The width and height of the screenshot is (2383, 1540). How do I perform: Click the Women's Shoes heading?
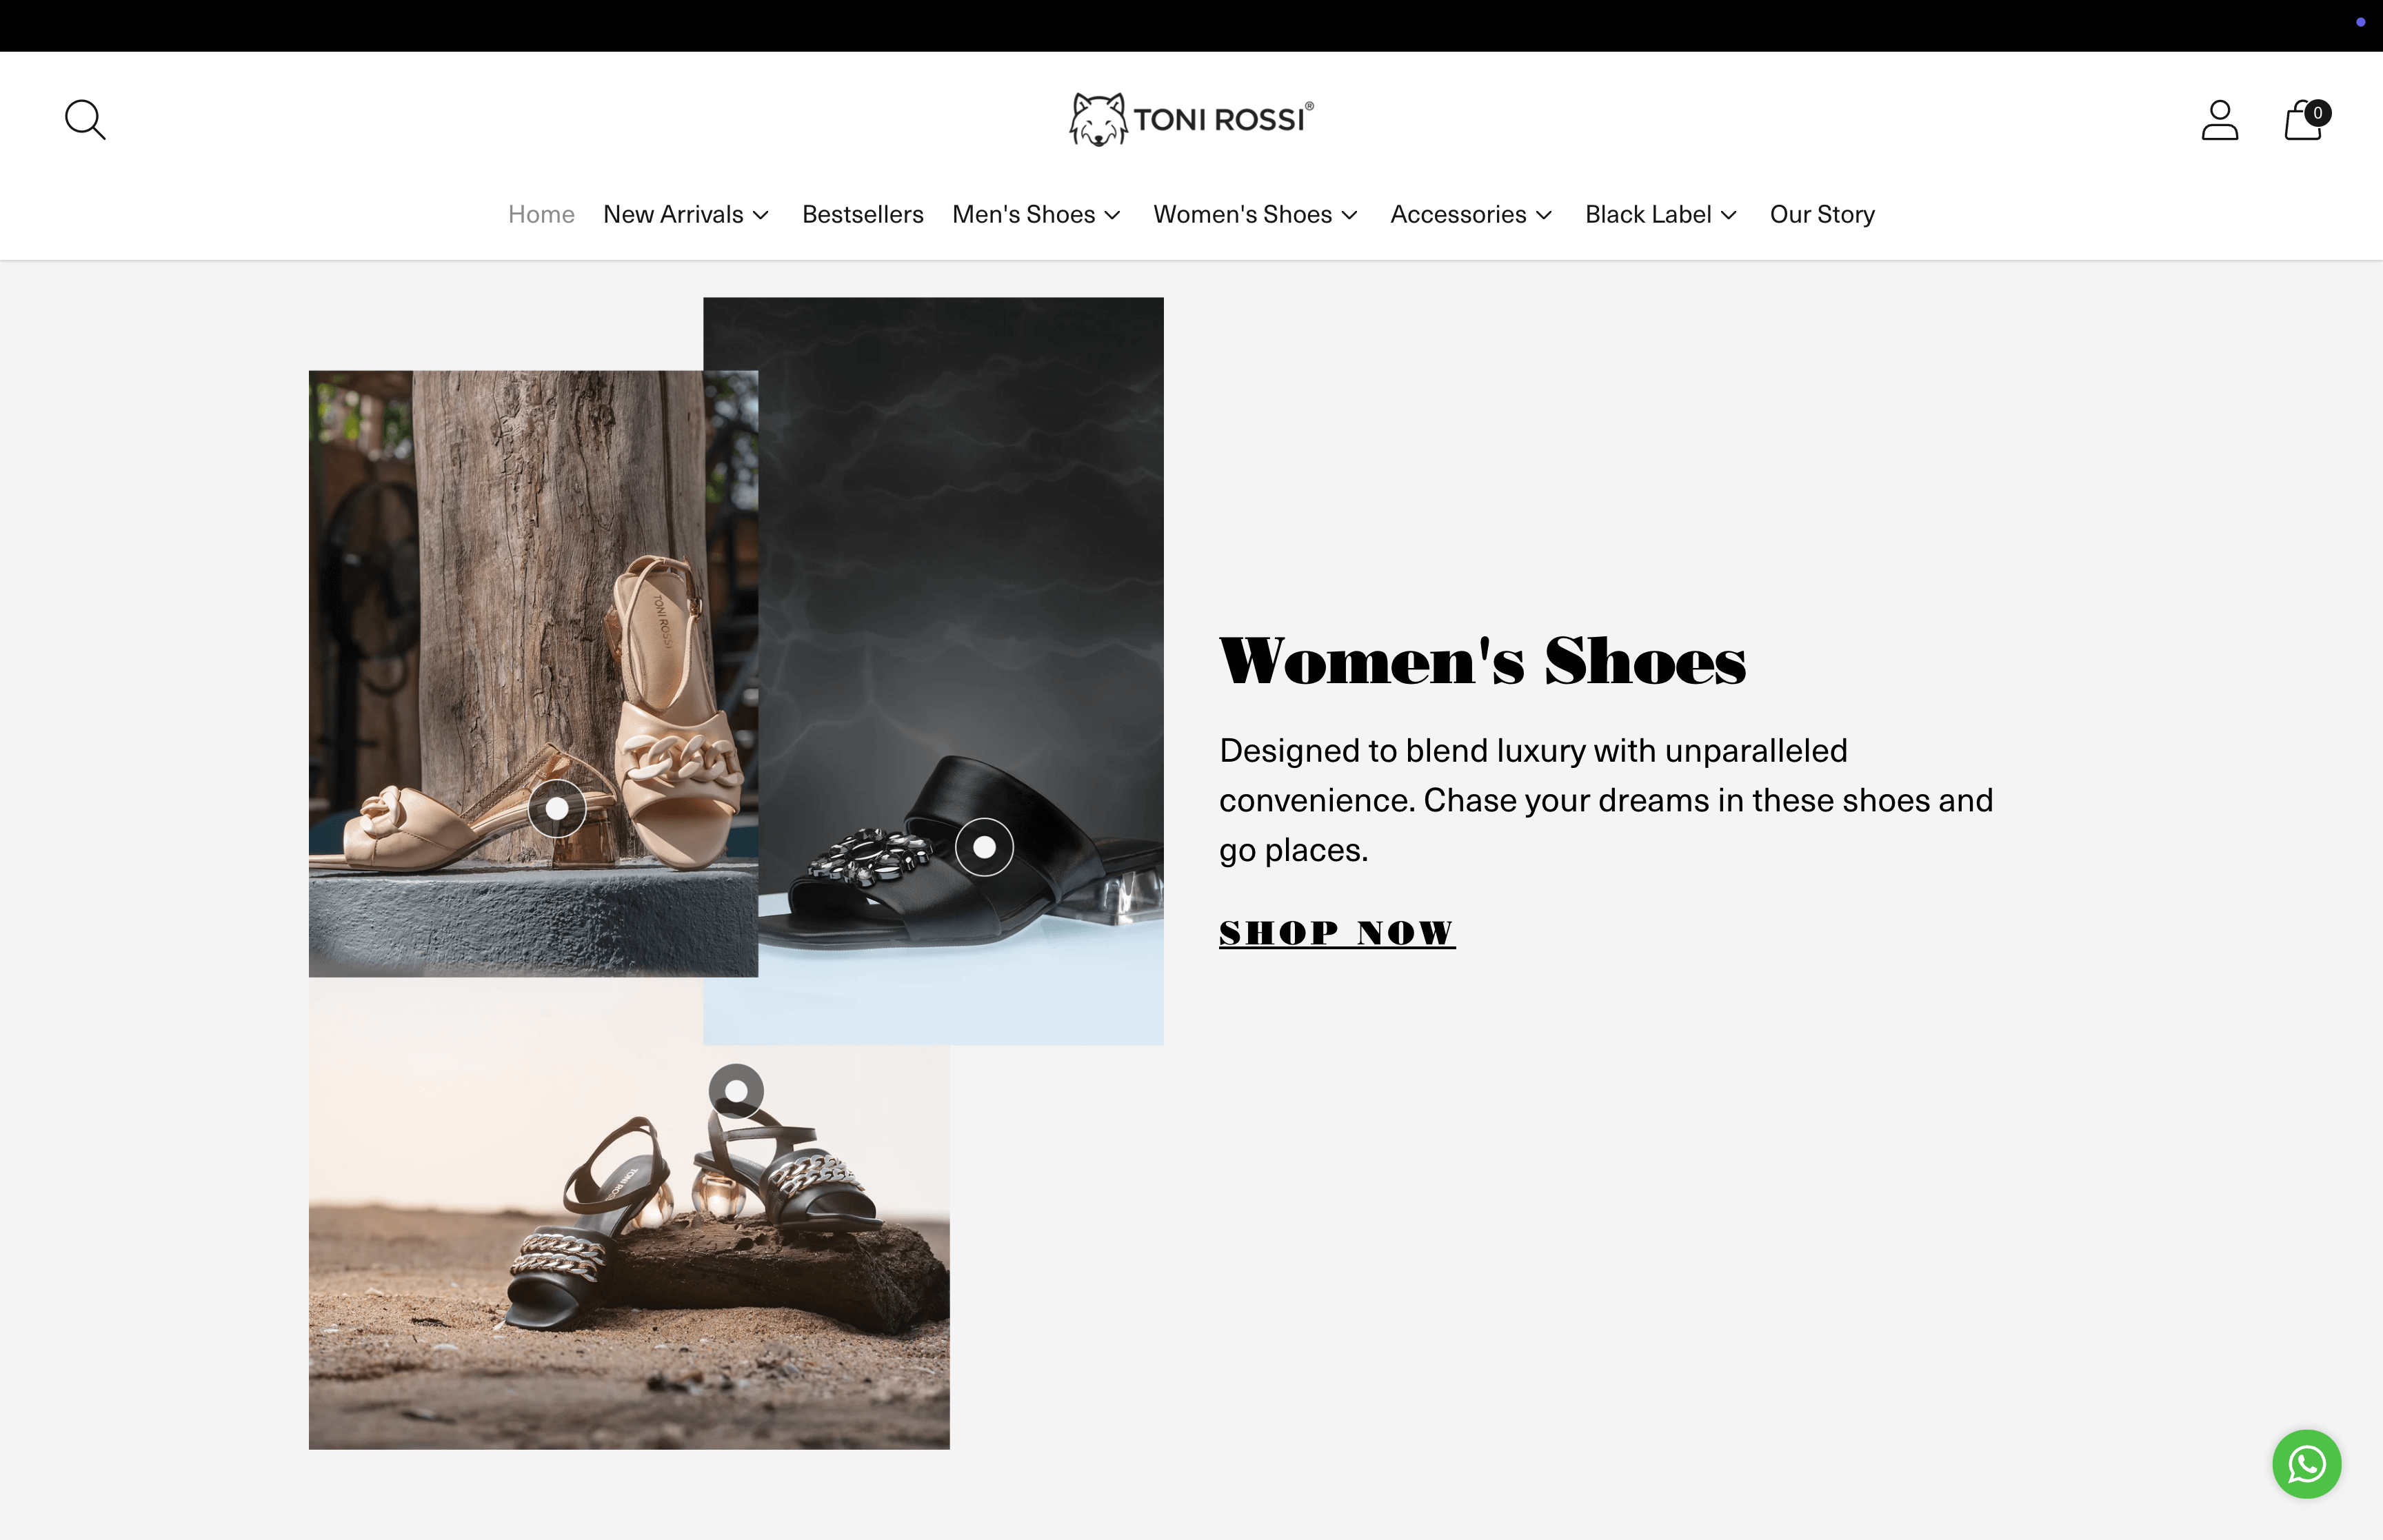point(1482,660)
